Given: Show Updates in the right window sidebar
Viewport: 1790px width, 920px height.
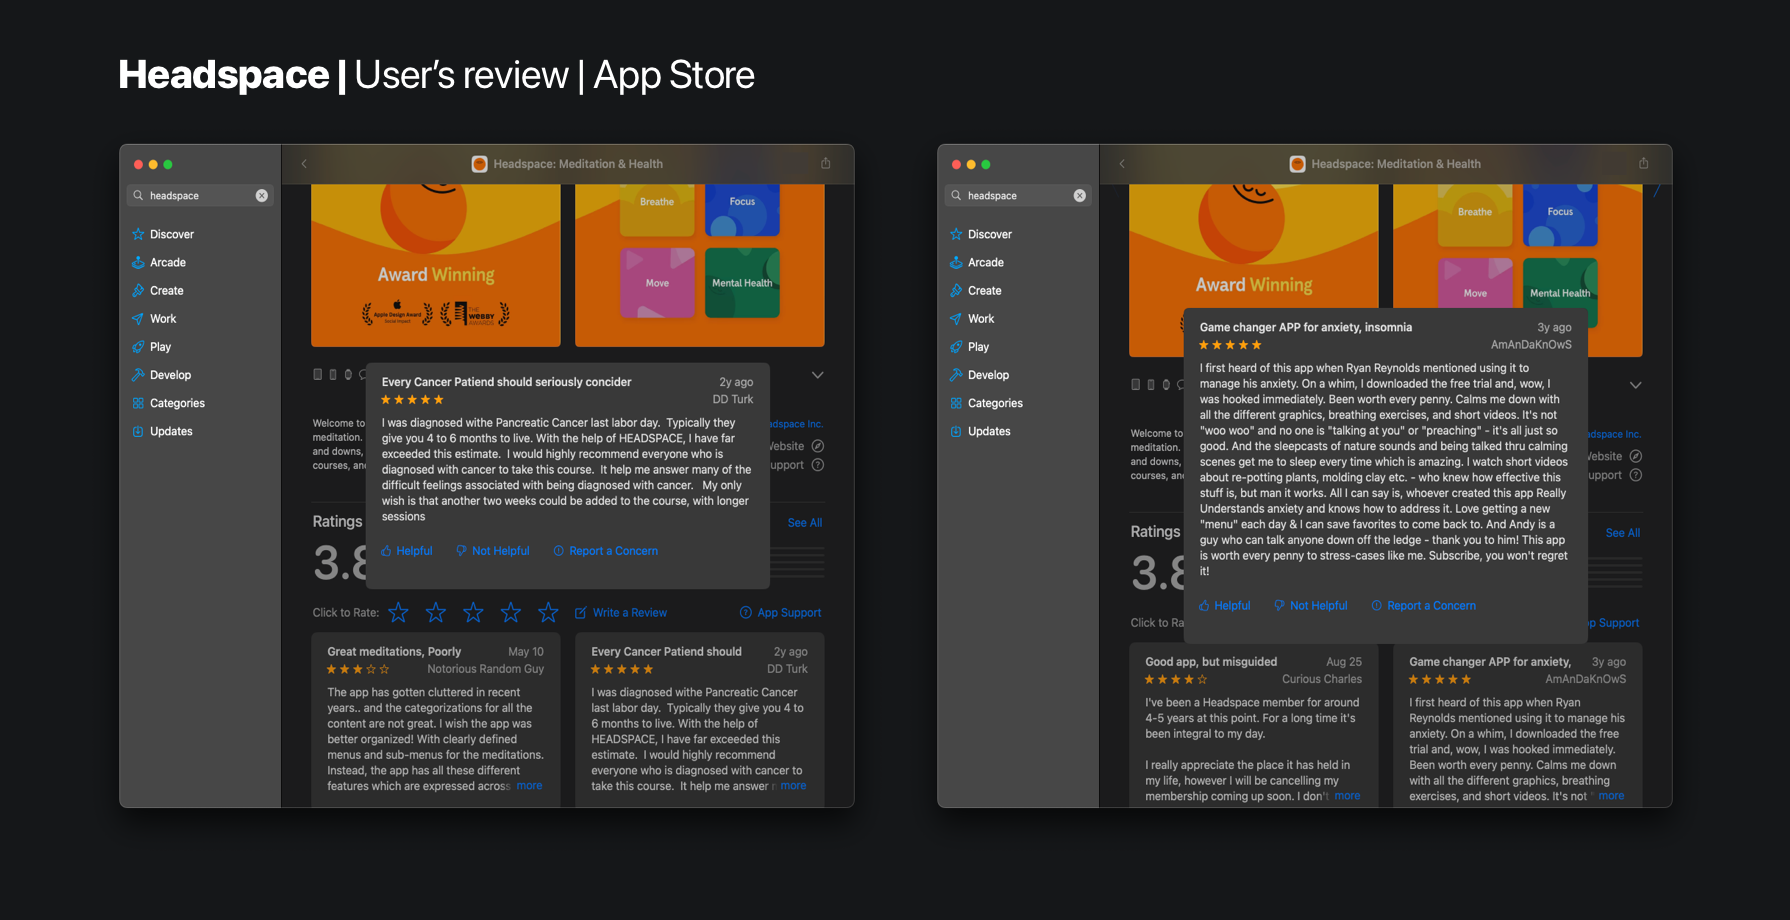Looking at the screenshot, I should point(980,430).
